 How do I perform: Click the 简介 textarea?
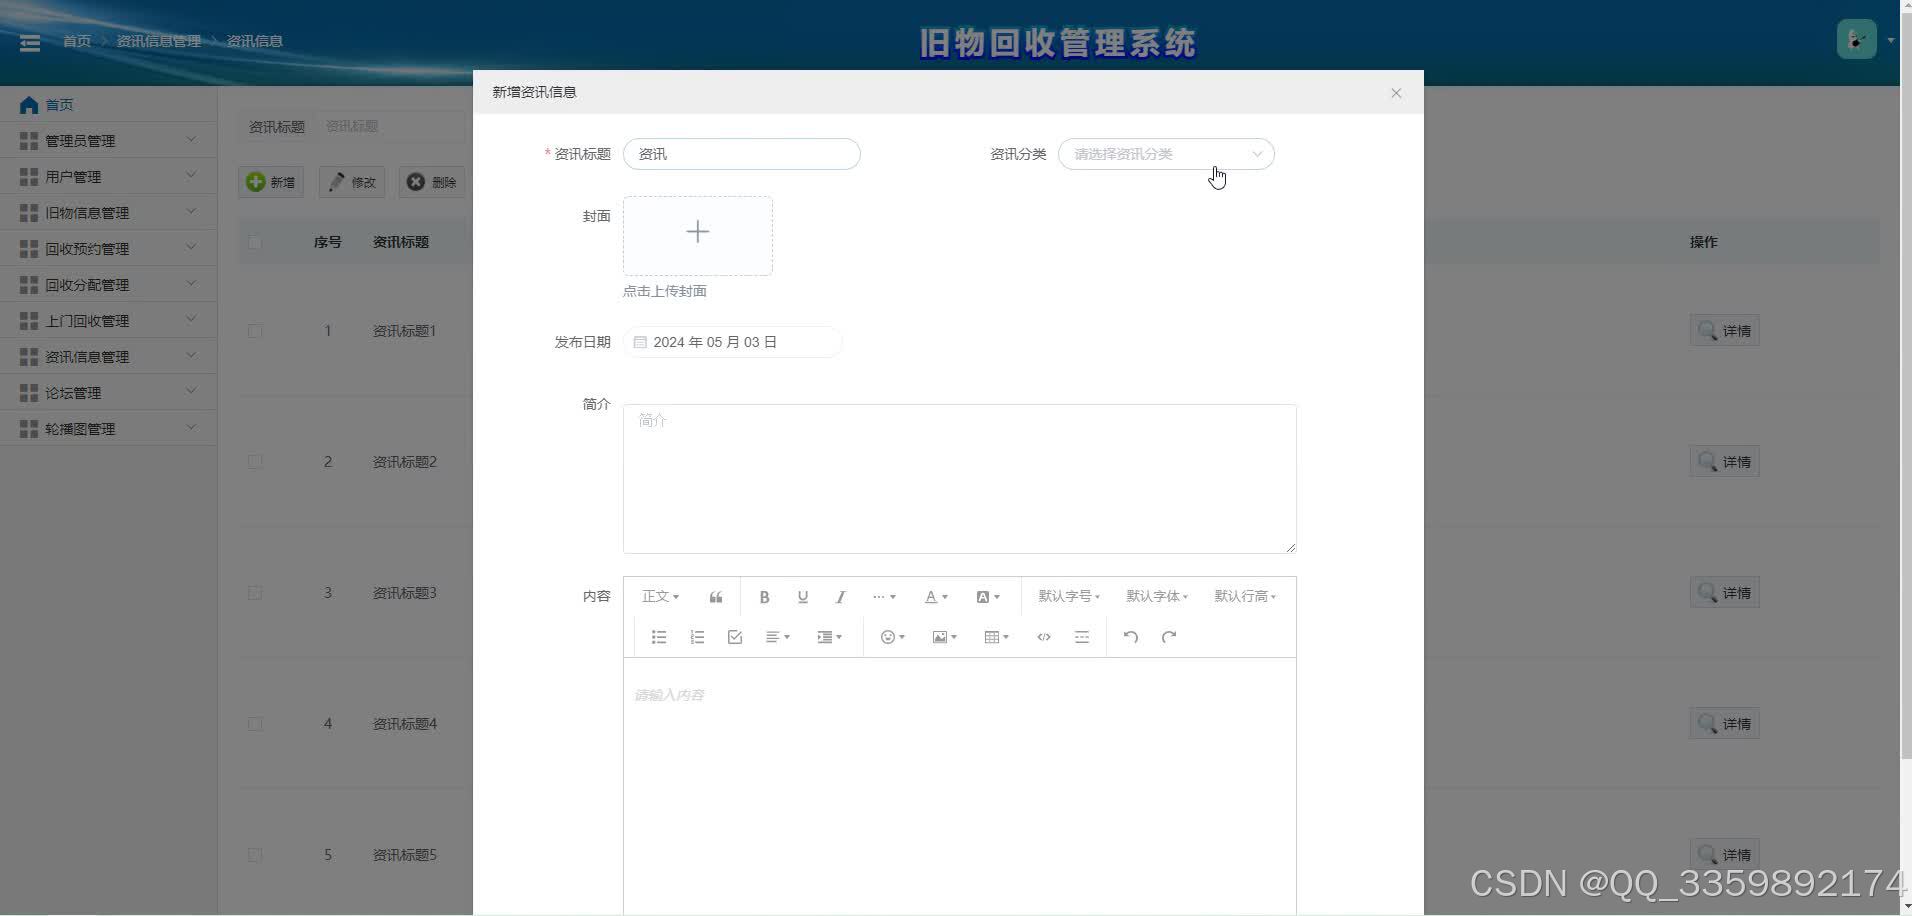(959, 479)
